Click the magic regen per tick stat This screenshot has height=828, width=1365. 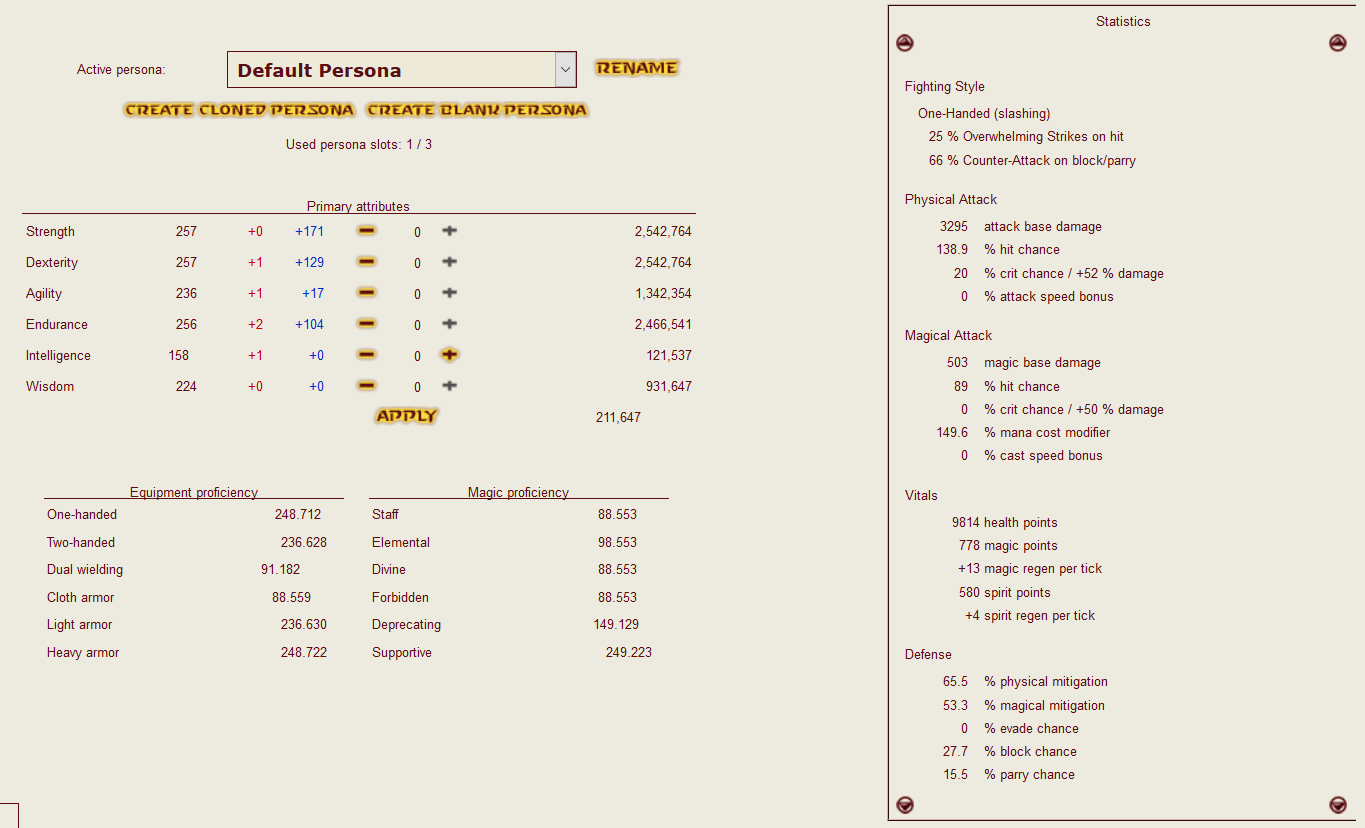(1030, 569)
